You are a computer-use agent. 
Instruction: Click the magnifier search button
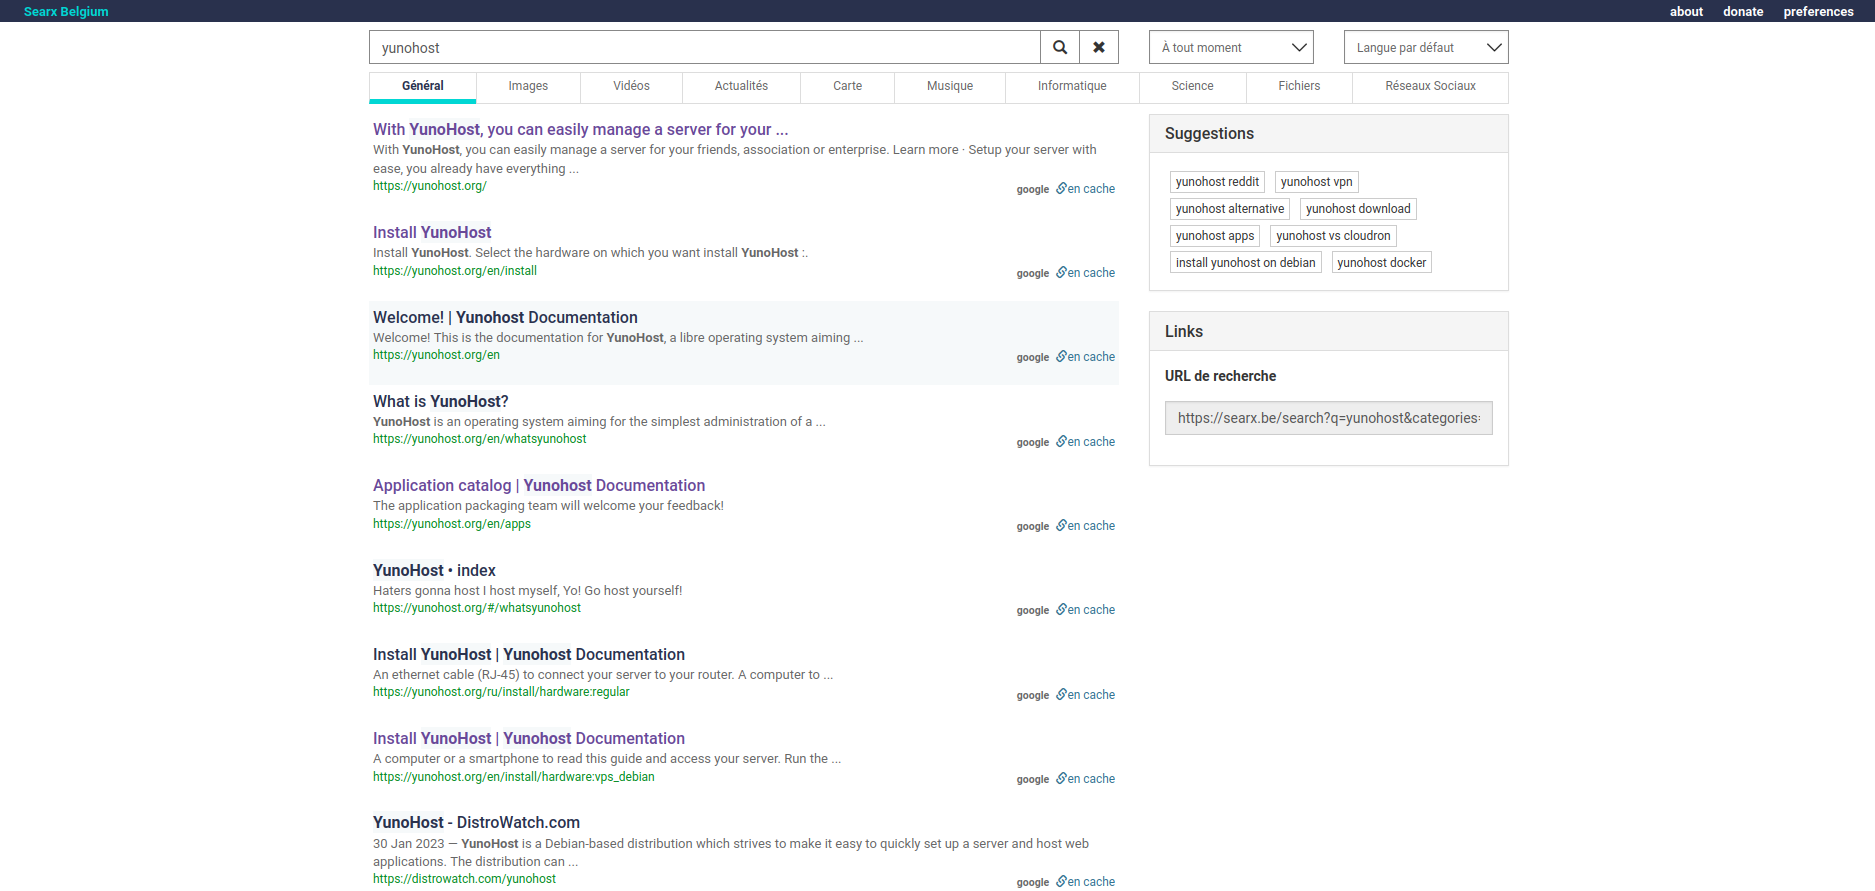[1060, 47]
